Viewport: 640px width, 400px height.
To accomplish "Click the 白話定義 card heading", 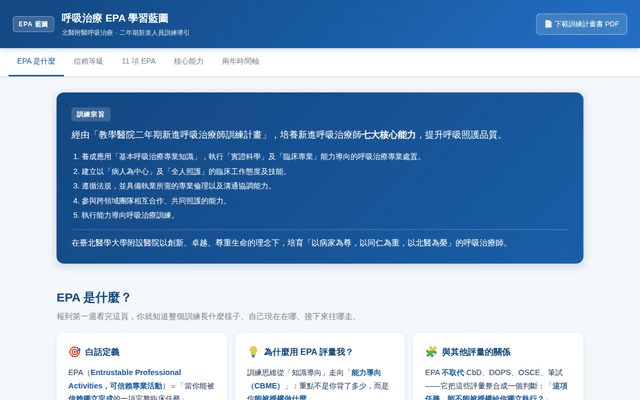I will click(x=102, y=352).
